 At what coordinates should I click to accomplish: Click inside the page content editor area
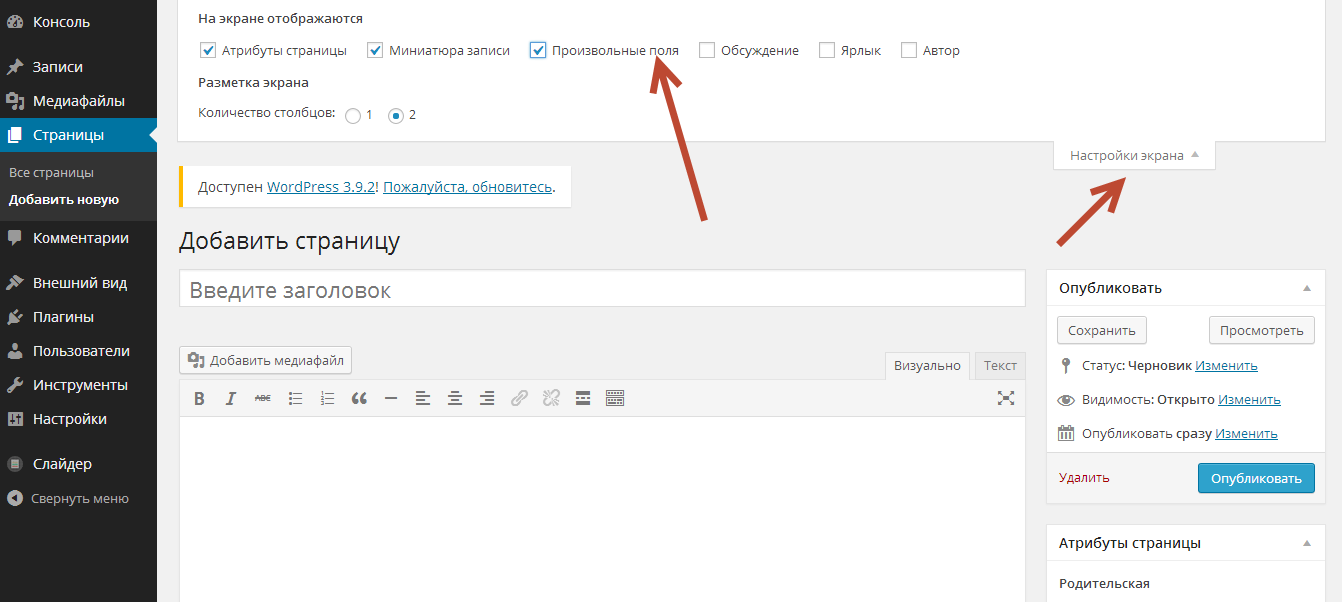(603, 510)
